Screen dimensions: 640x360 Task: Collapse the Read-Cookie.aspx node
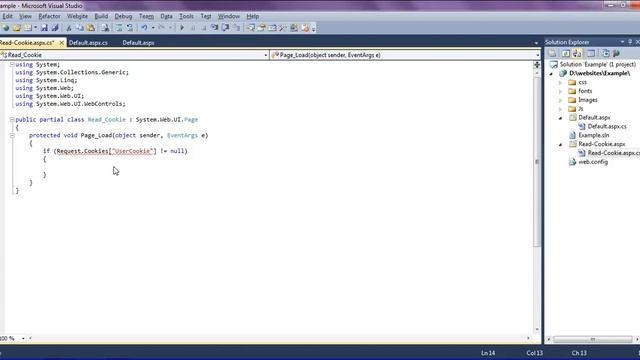(560, 144)
